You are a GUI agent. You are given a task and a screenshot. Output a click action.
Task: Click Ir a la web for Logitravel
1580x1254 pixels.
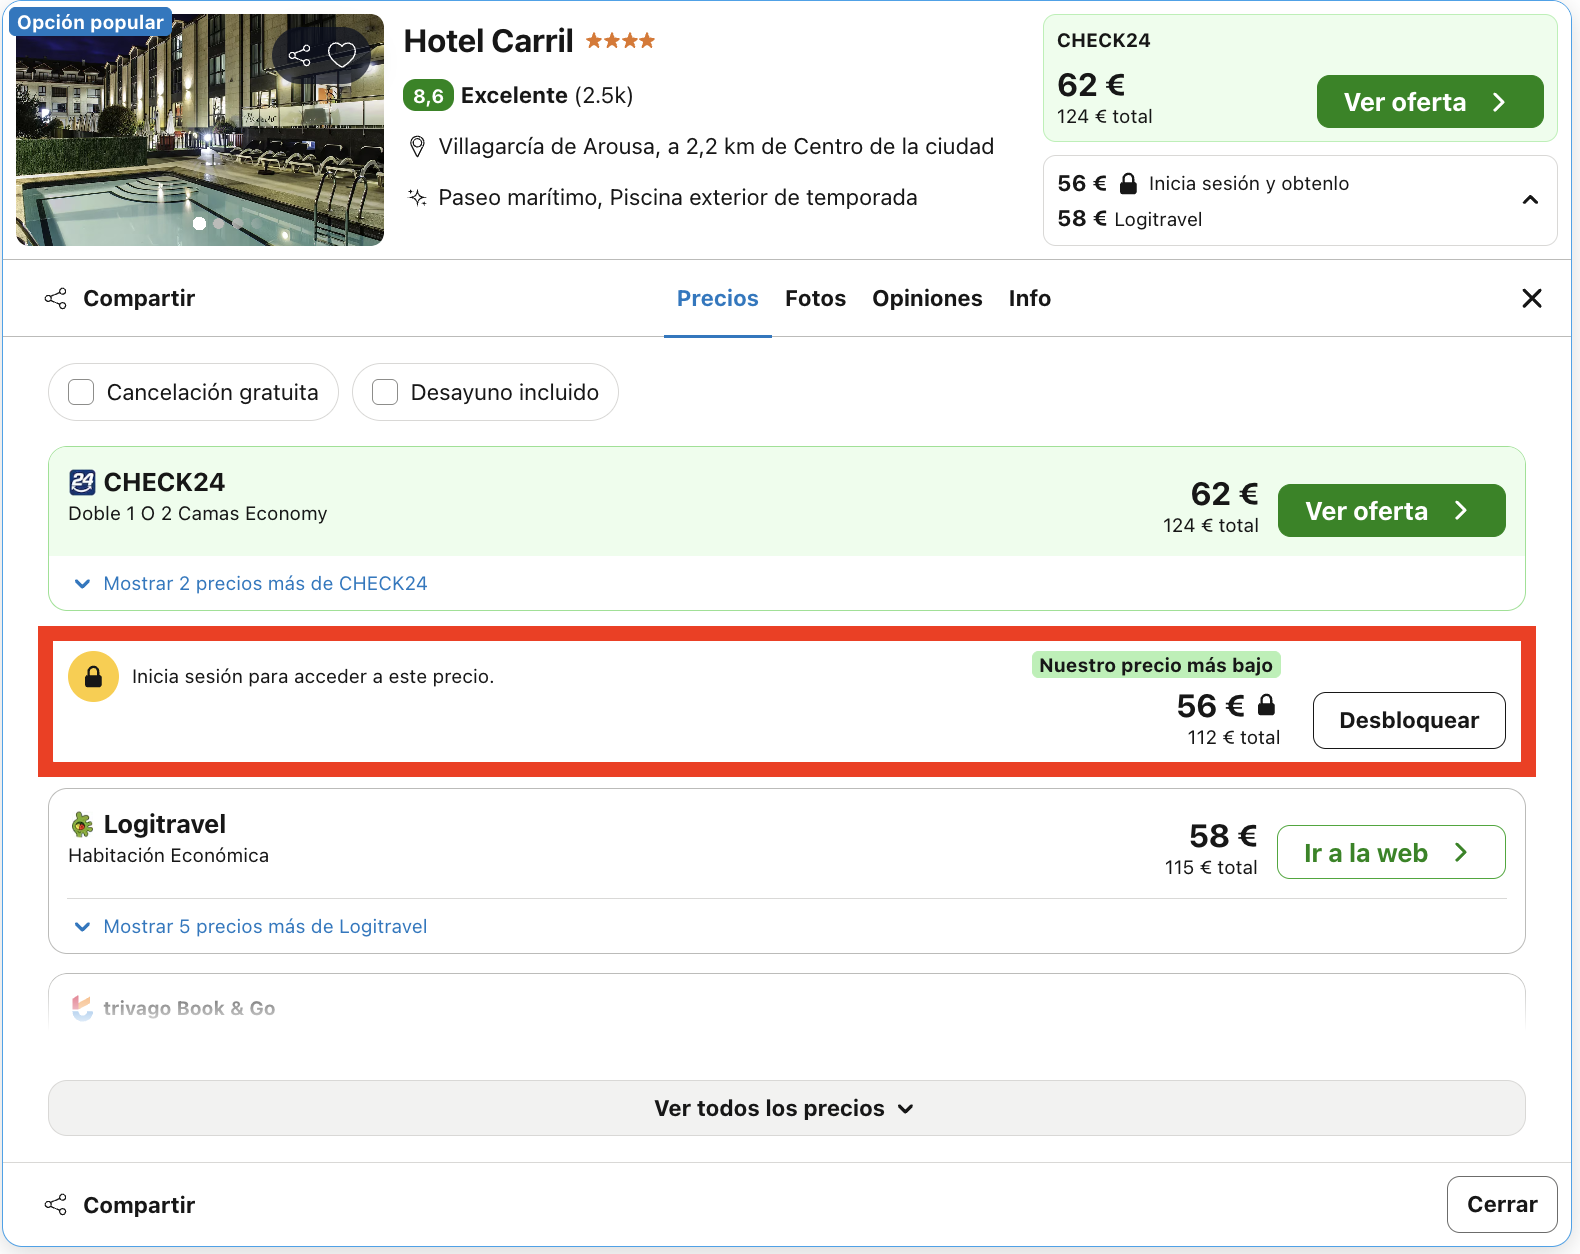tap(1391, 852)
